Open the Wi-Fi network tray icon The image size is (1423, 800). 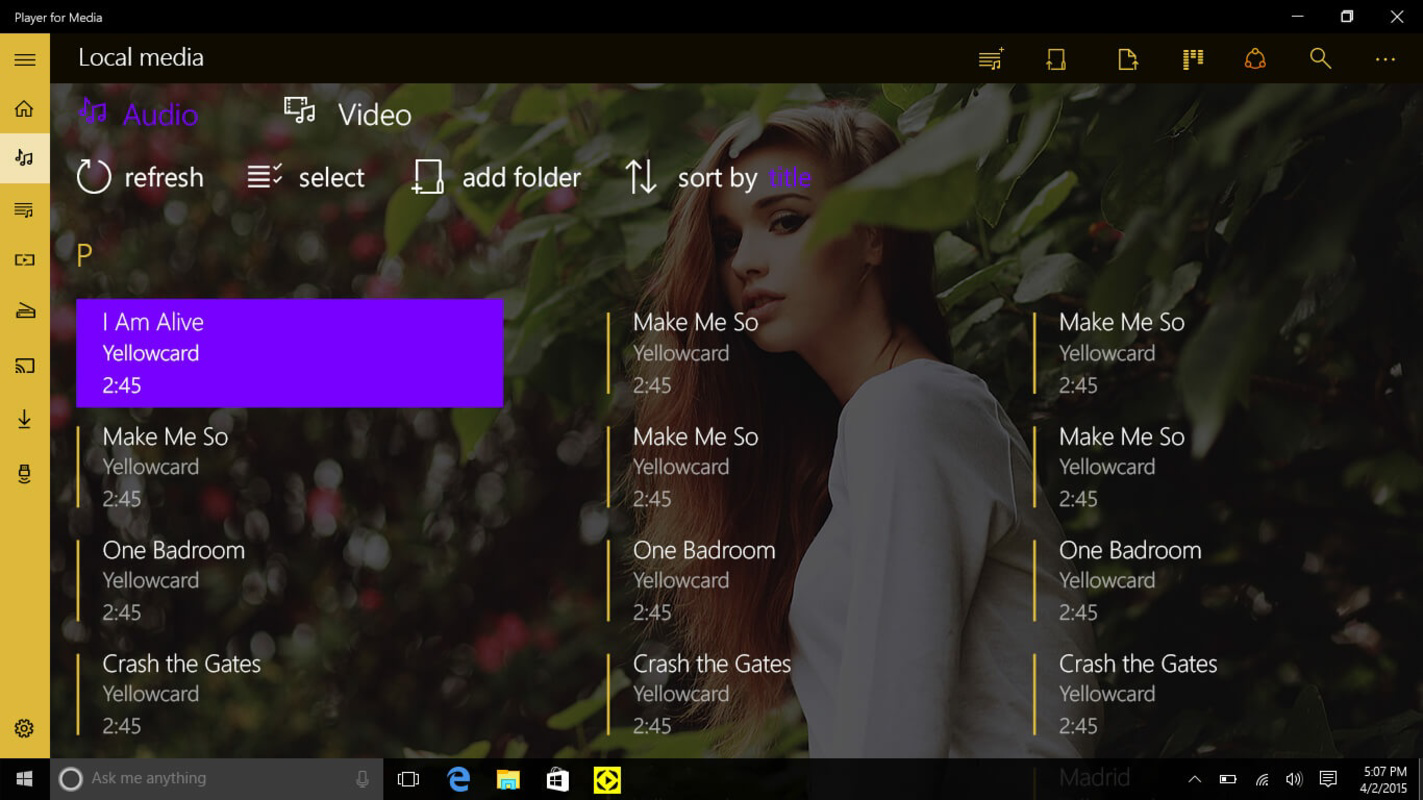tap(1262, 779)
